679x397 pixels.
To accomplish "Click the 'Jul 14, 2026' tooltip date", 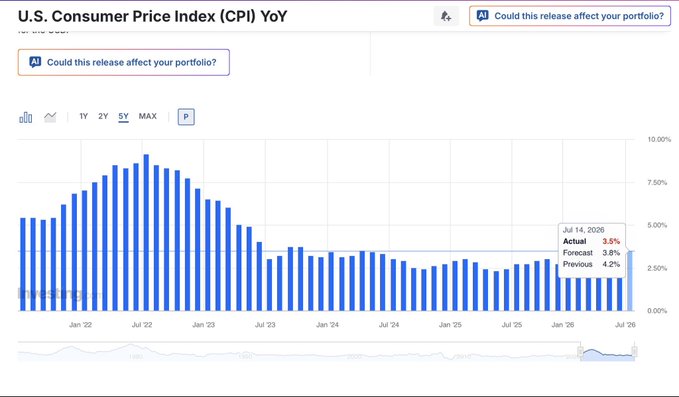I will (583, 230).
